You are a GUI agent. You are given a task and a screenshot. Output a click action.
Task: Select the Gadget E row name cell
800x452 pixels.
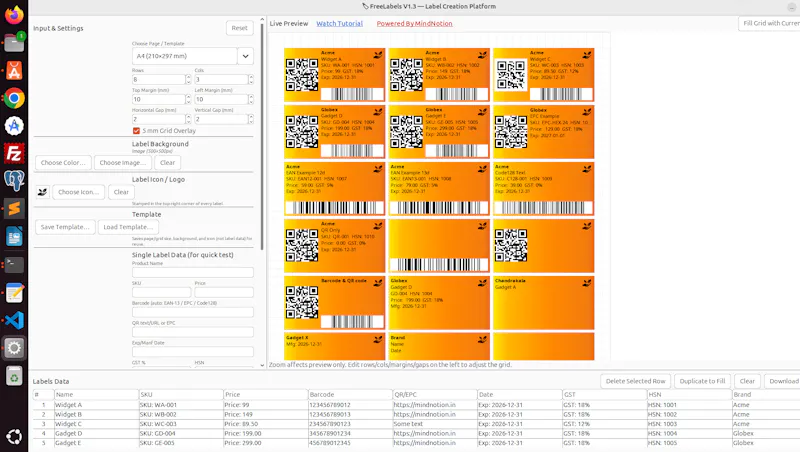96,443
